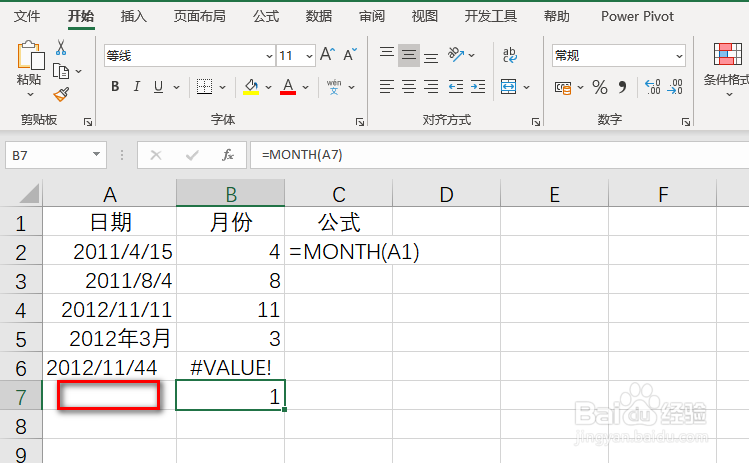Switch to 视图 View tab
Viewport: 749px width, 463px height.
click(x=425, y=16)
